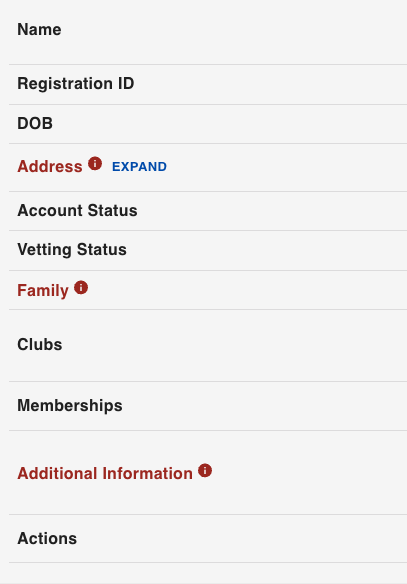Open the info icon beside Address
407x584 pixels.
tap(95, 164)
